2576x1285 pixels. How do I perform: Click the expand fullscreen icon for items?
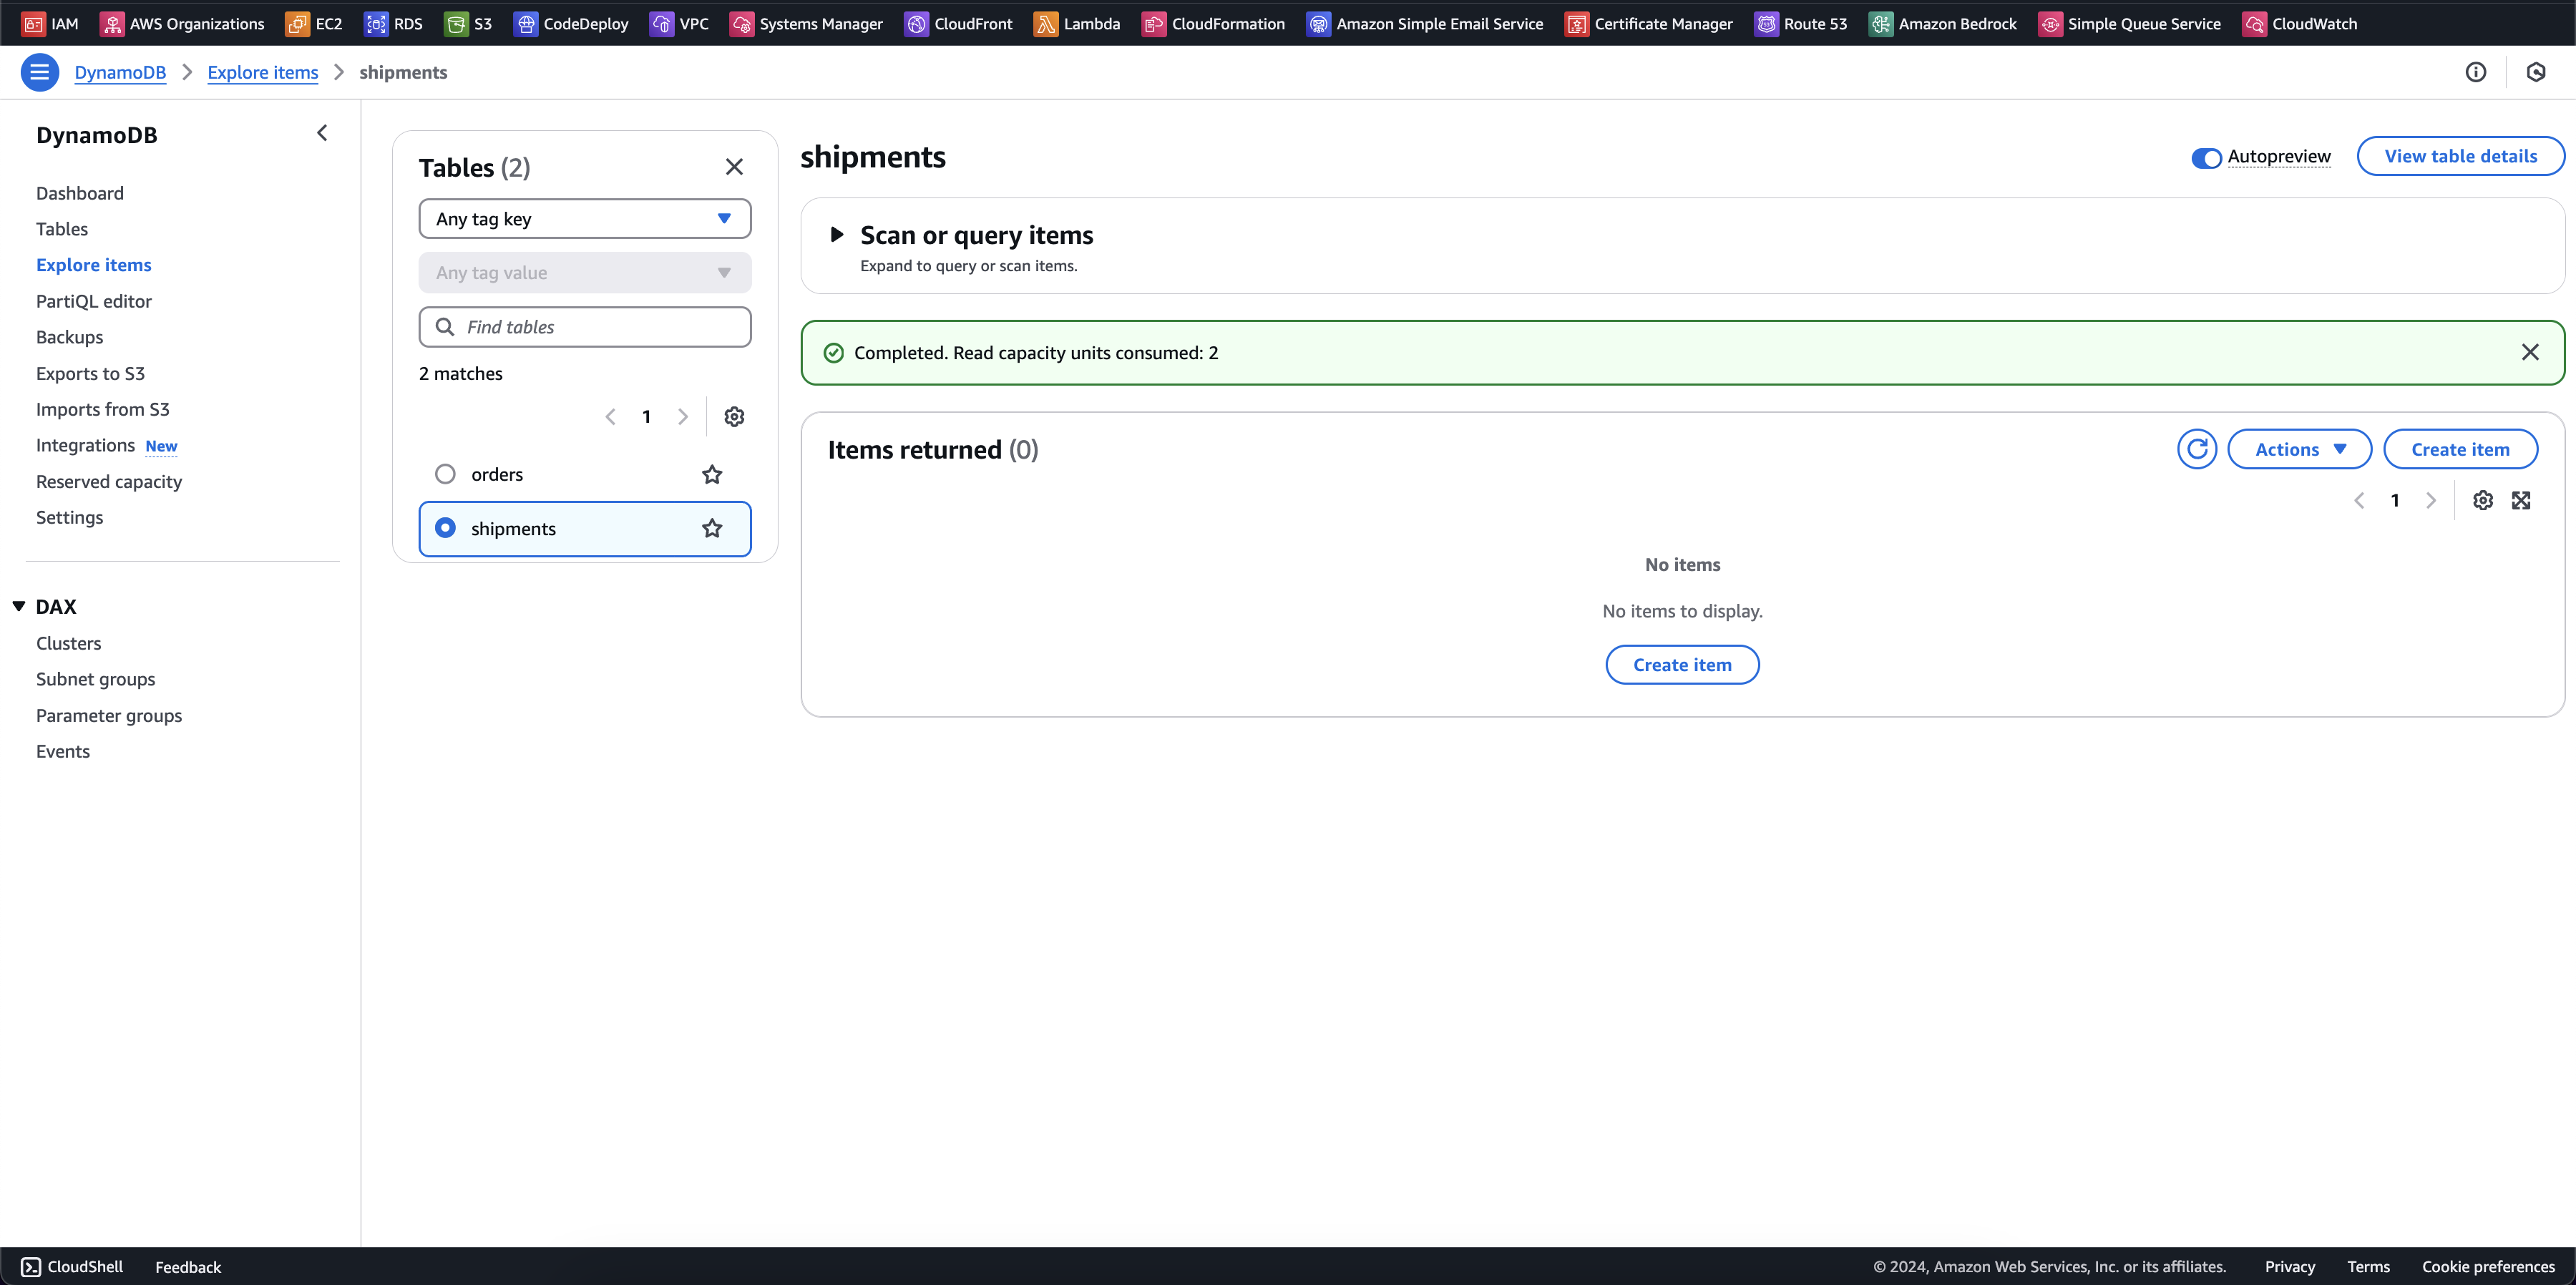(2520, 499)
